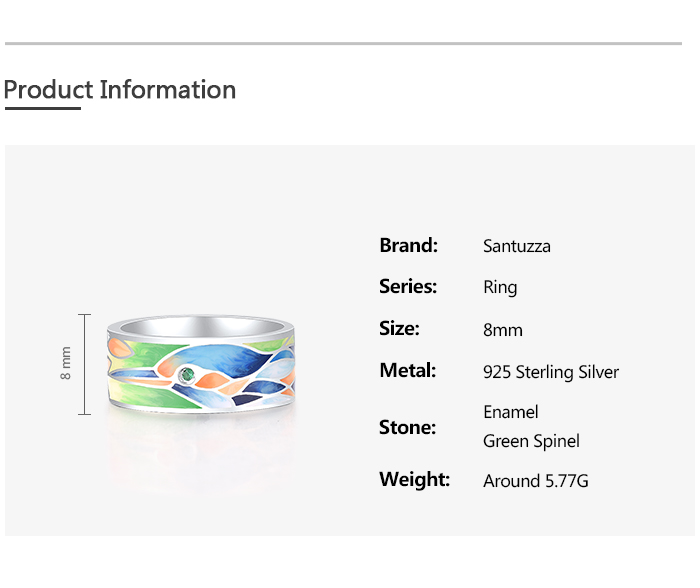The height and width of the screenshot is (588, 700).
Task: Click the Ring series value
Action: coord(500,288)
